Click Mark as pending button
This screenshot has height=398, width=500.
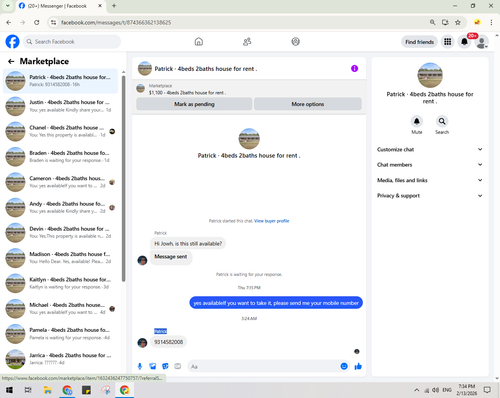coord(194,104)
